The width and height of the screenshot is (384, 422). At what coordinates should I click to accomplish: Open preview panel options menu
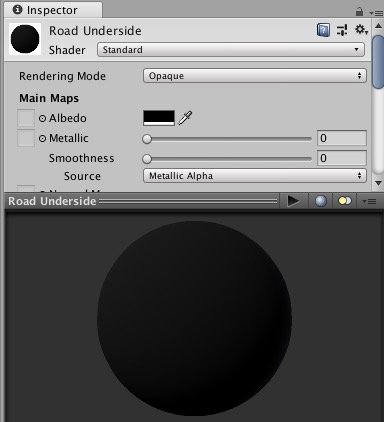(369, 201)
